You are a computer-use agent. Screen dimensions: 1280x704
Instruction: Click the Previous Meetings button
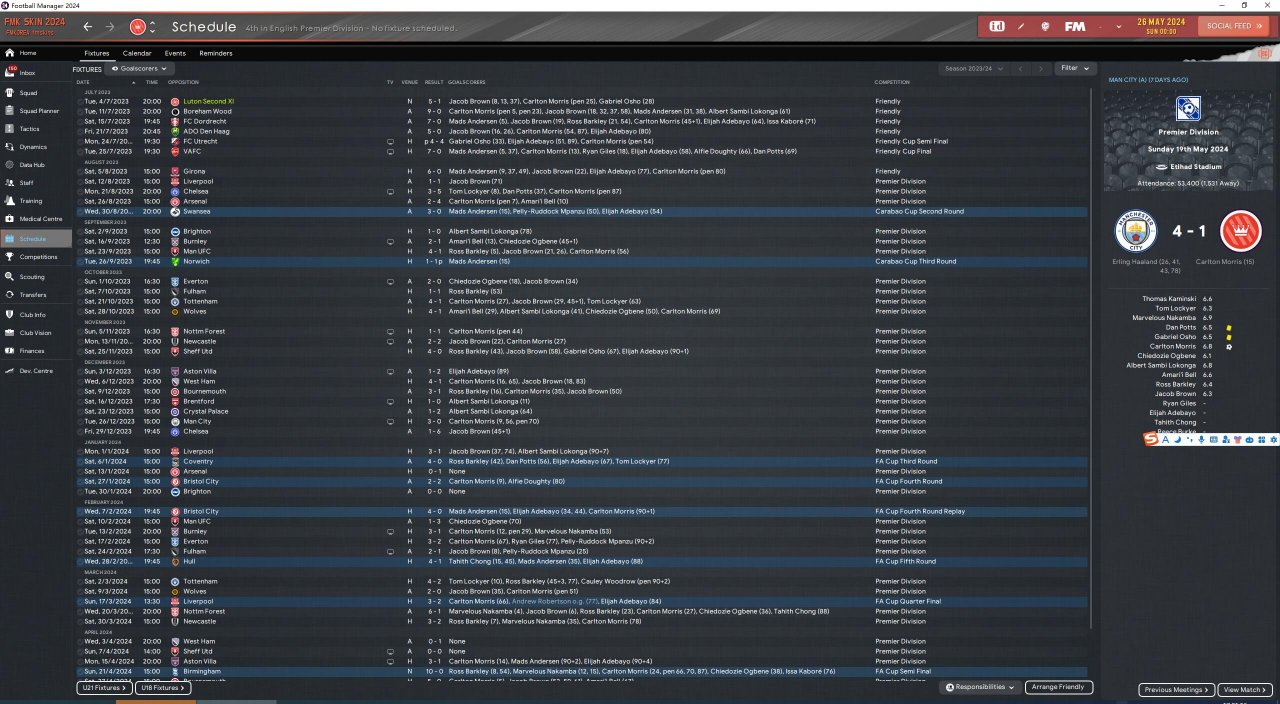point(1176,690)
